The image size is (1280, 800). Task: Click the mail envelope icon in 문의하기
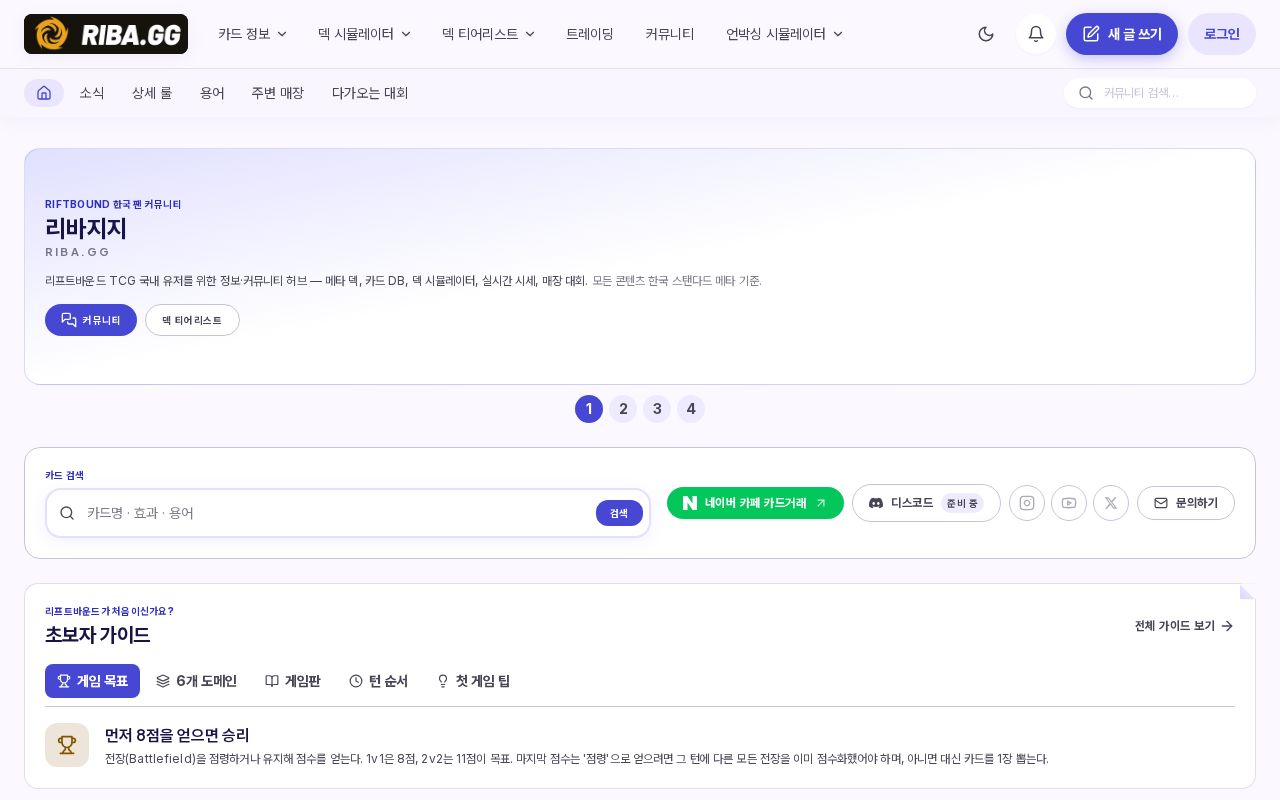[x=1161, y=503]
